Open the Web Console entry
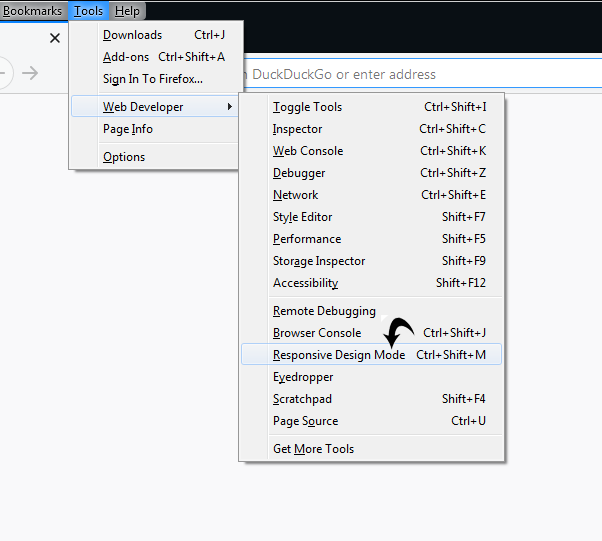602x541 pixels. (371, 151)
